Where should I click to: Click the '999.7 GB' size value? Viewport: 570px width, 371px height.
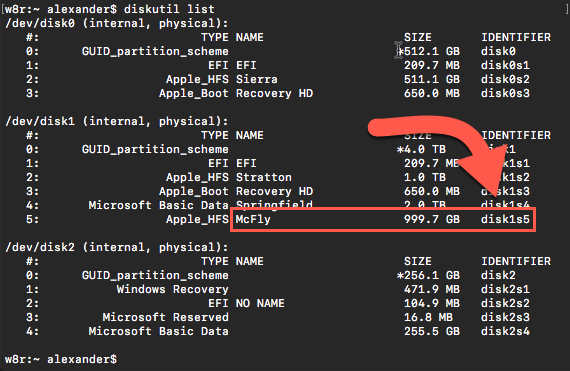(432, 219)
